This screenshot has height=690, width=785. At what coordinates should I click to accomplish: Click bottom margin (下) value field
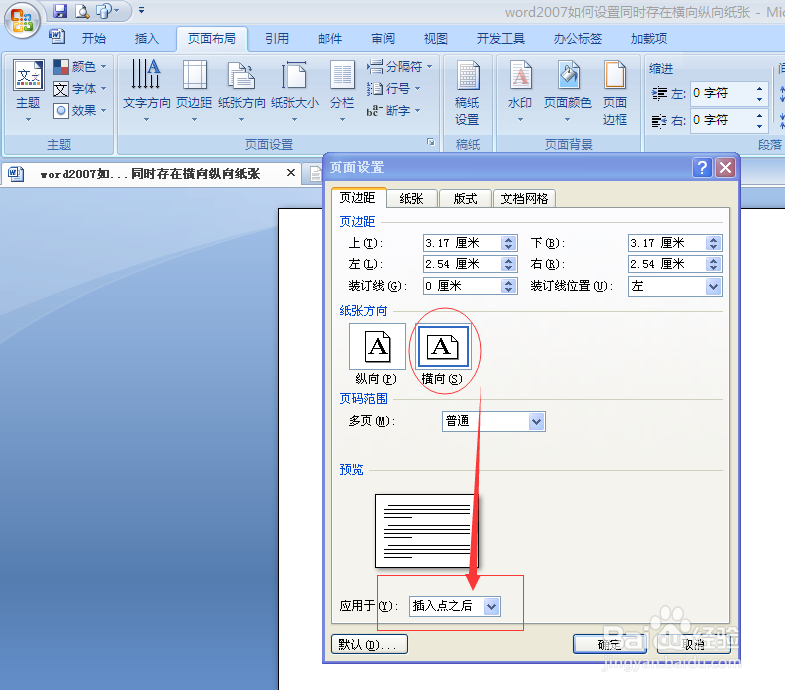(666, 243)
